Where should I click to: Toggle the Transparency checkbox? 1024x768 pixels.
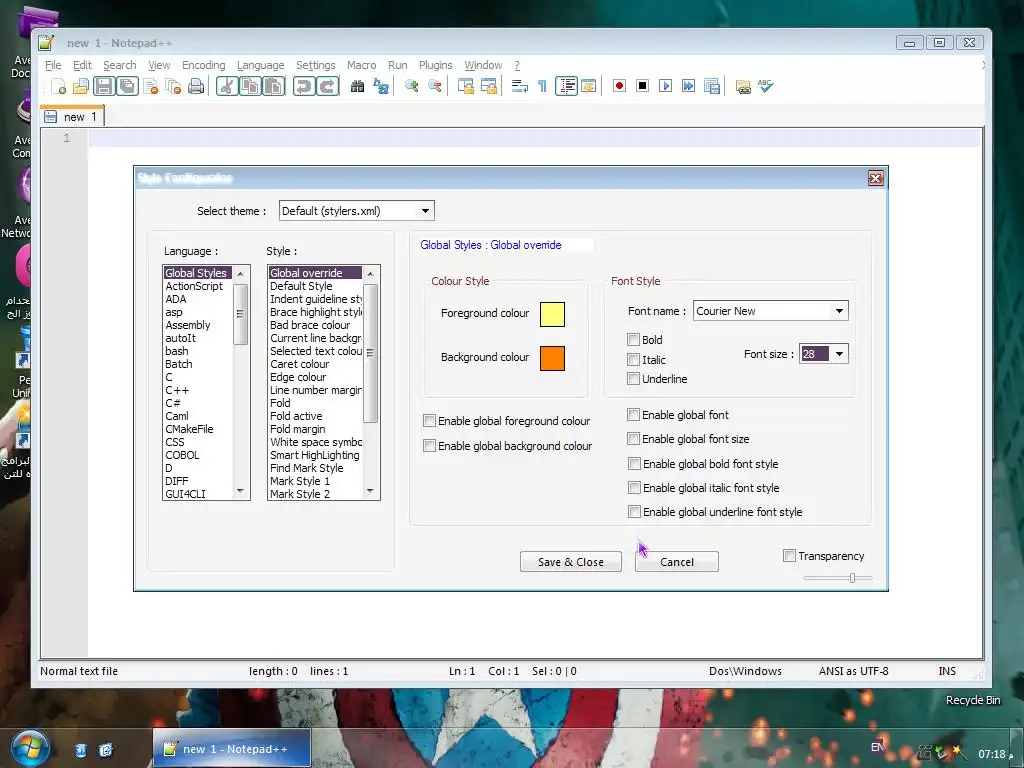pos(789,556)
